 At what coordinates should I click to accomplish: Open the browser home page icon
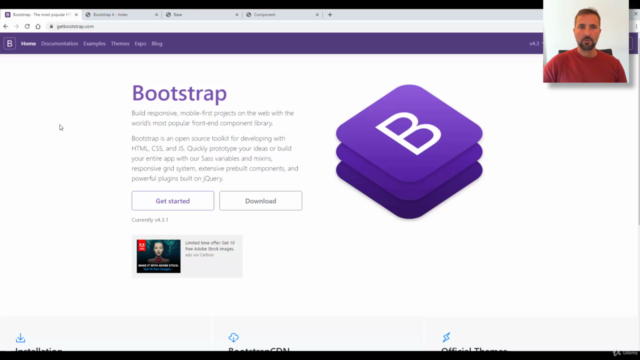pos(38,26)
